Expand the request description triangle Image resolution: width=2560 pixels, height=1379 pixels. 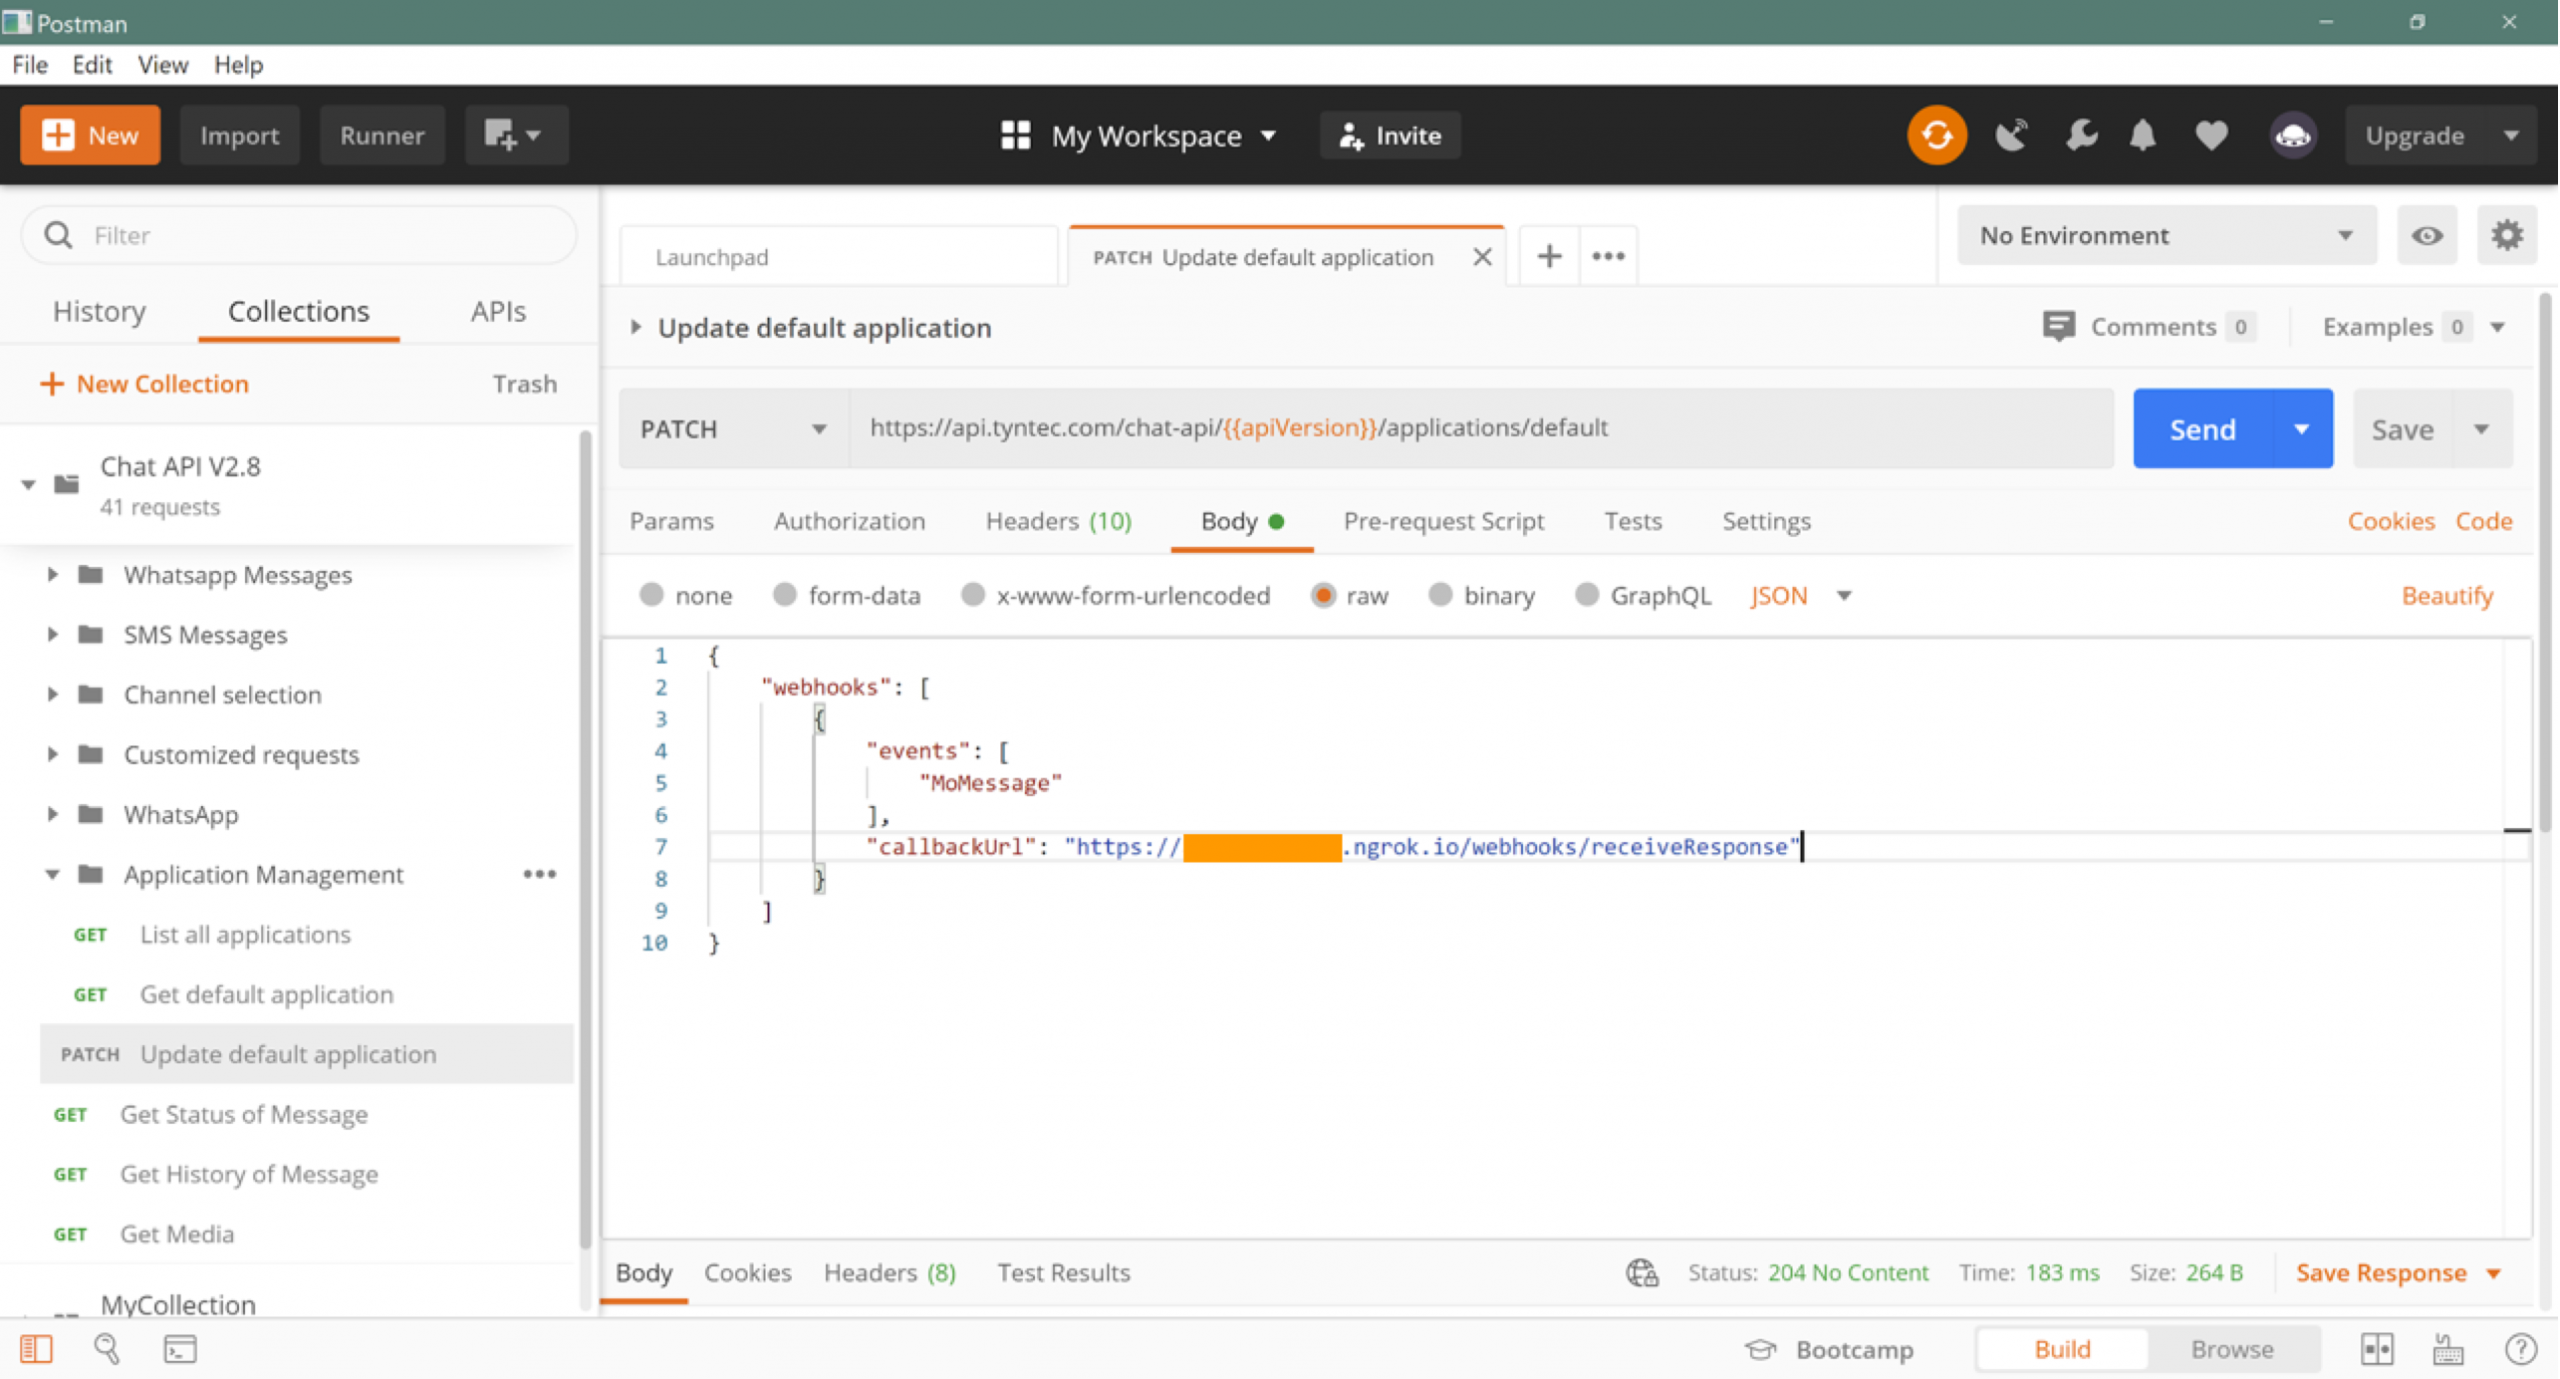coord(635,327)
